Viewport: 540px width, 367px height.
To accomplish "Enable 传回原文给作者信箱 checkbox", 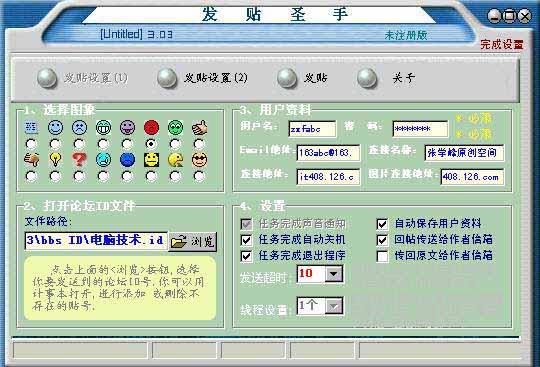I will coord(382,256).
